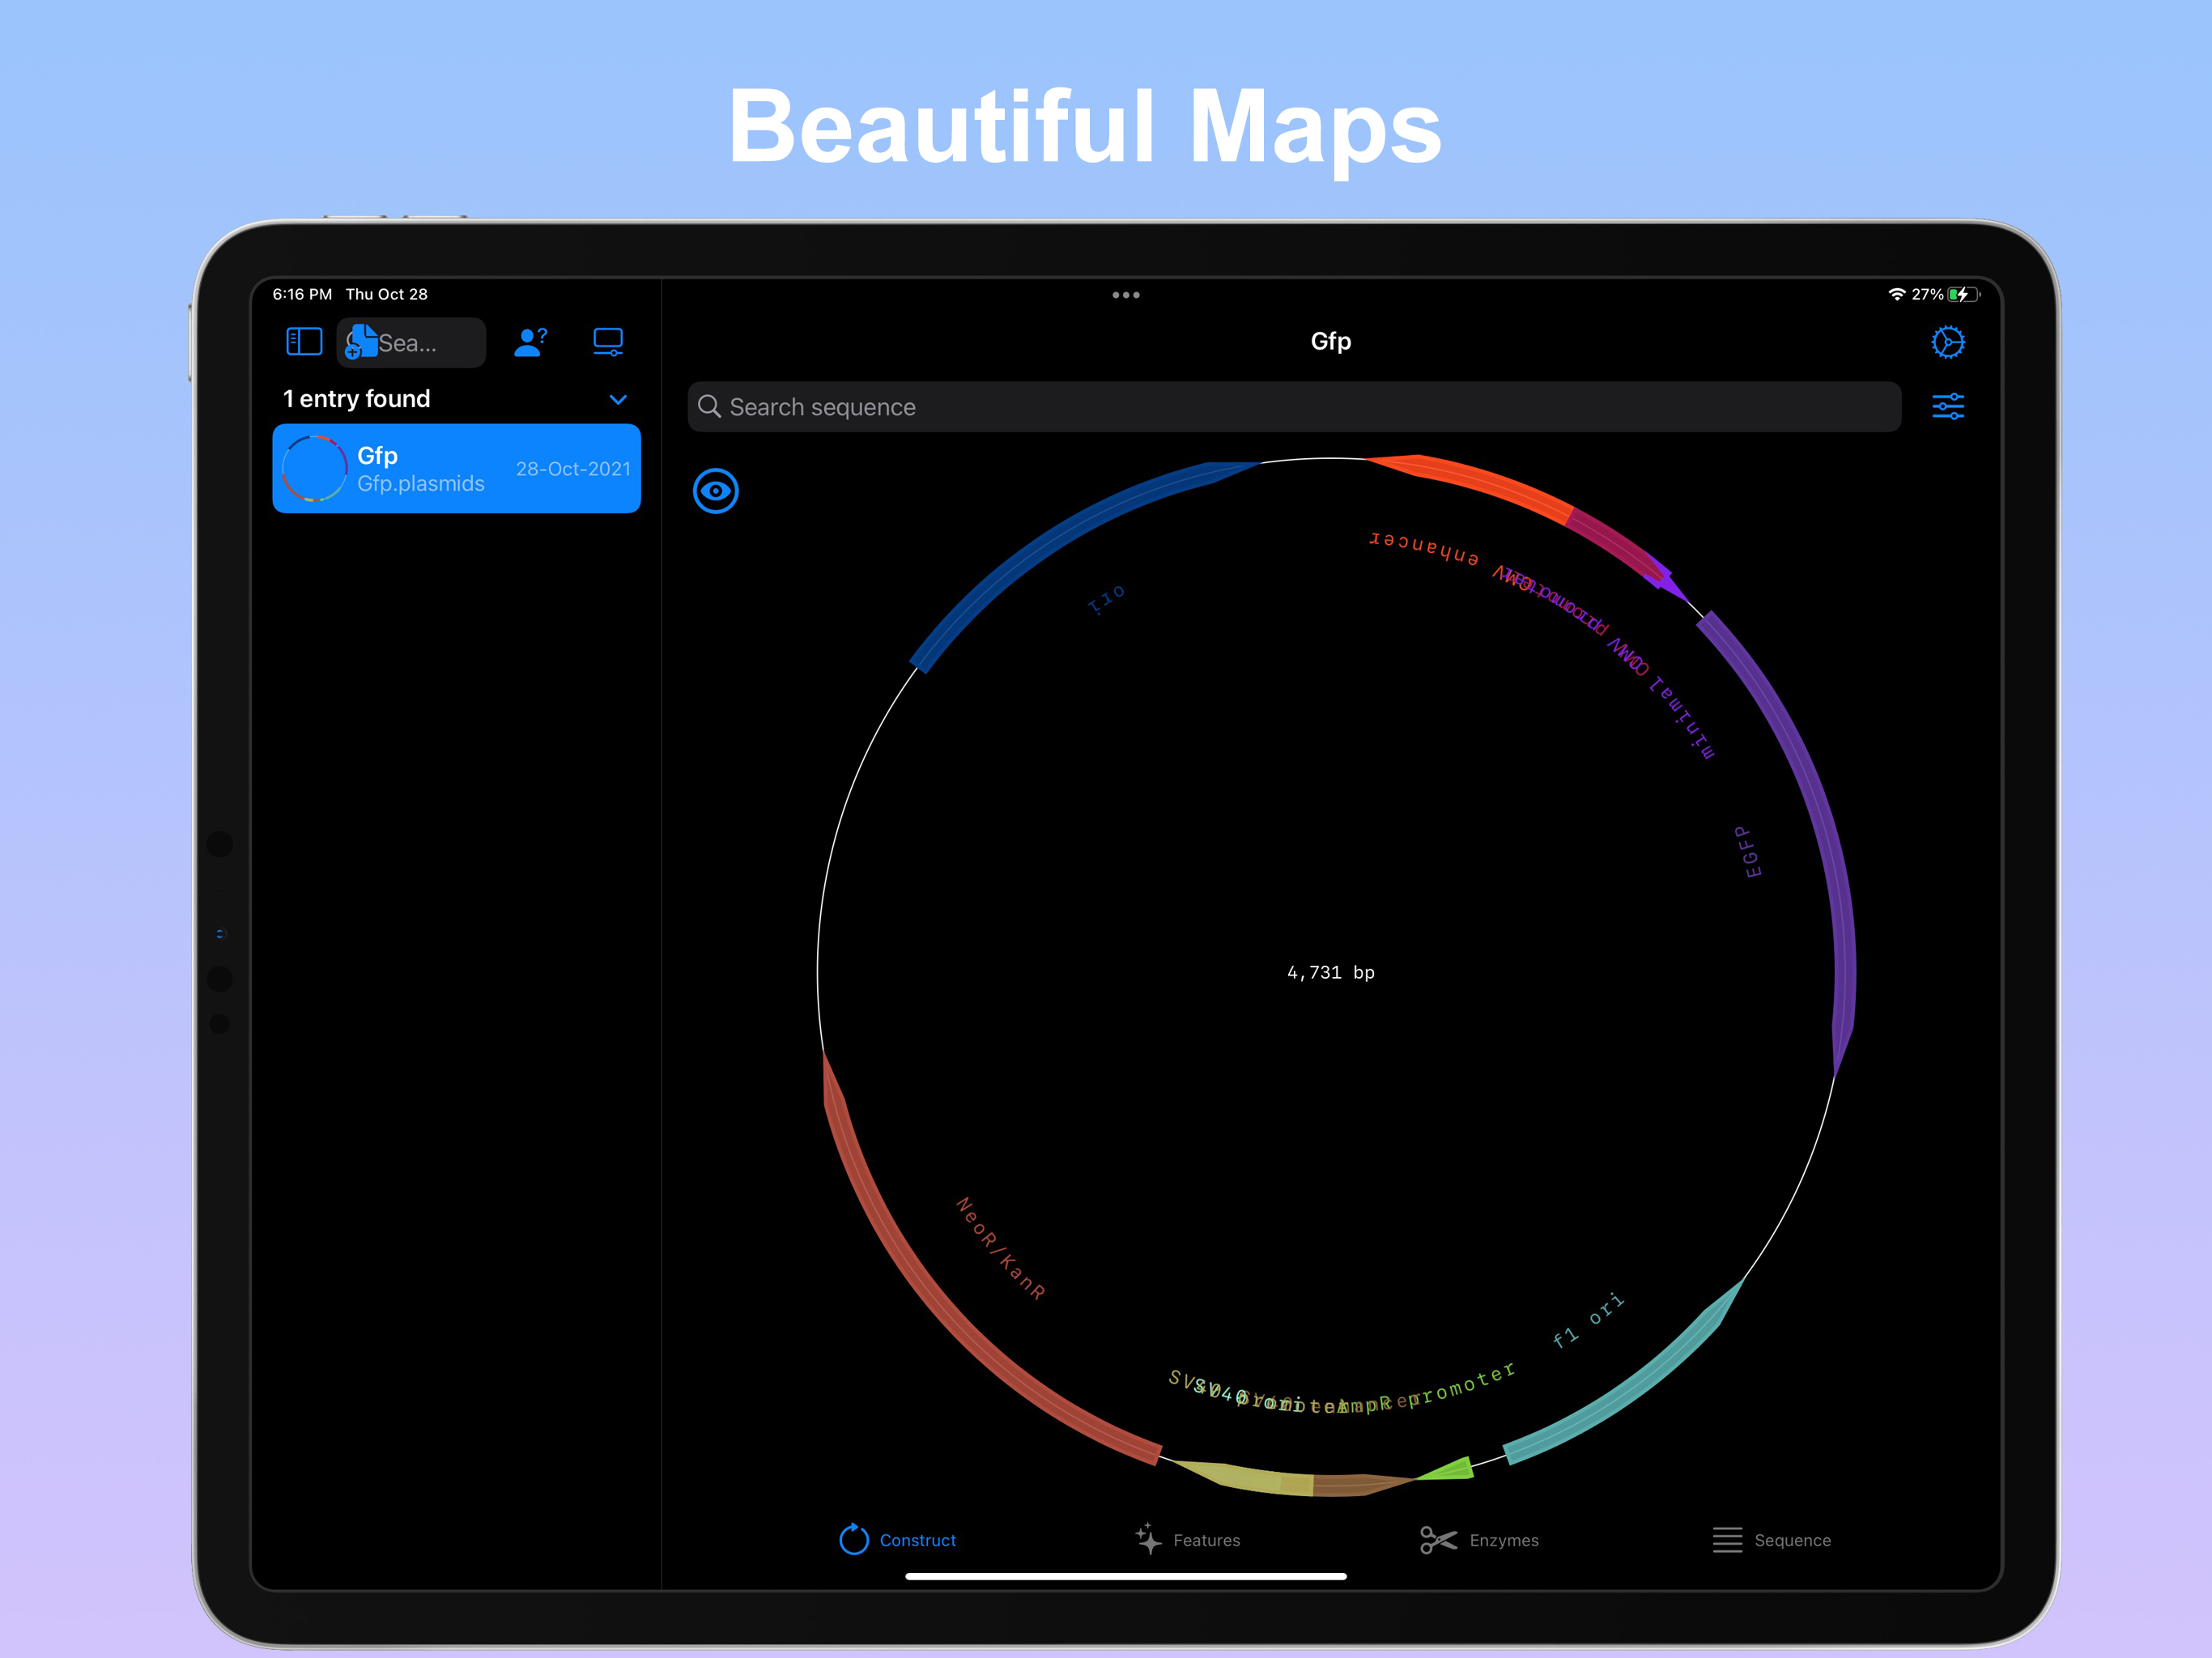Click the '4,731 bp' center label
The image size is (2212, 1658).
(x=1330, y=972)
